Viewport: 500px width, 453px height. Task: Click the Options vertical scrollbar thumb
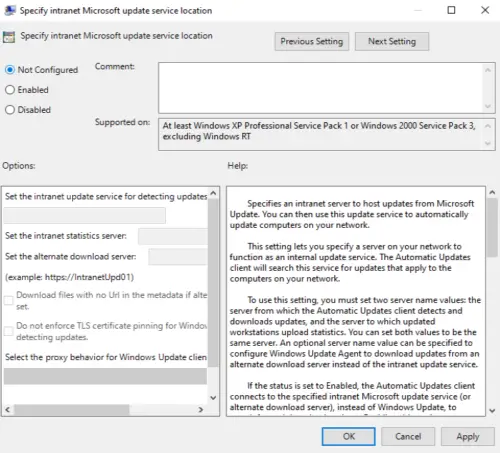(x=213, y=283)
